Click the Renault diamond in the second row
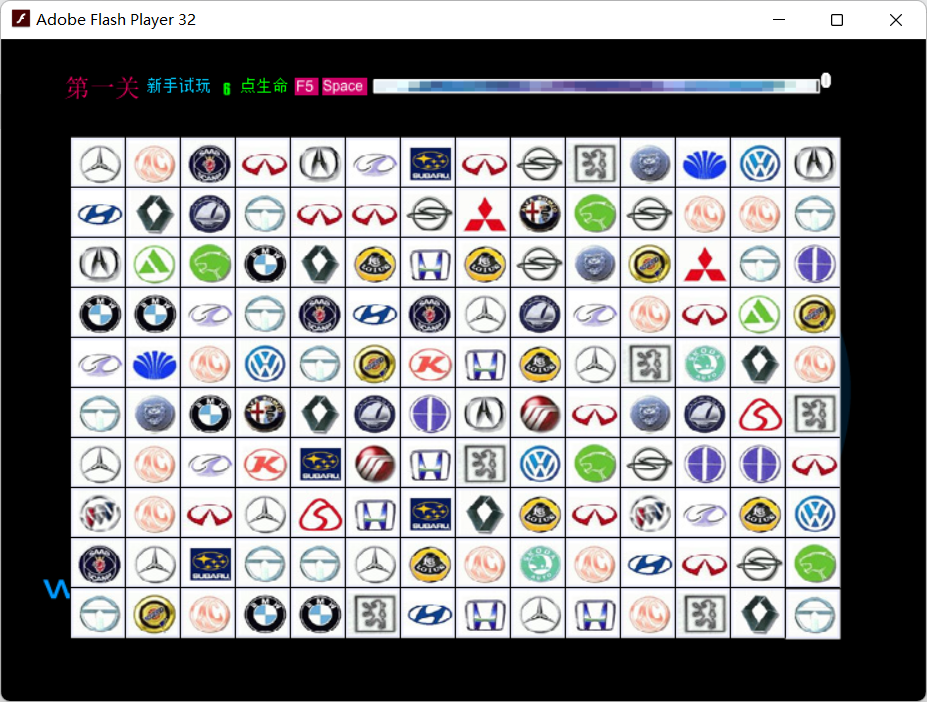The height and width of the screenshot is (702, 927). tap(154, 213)
